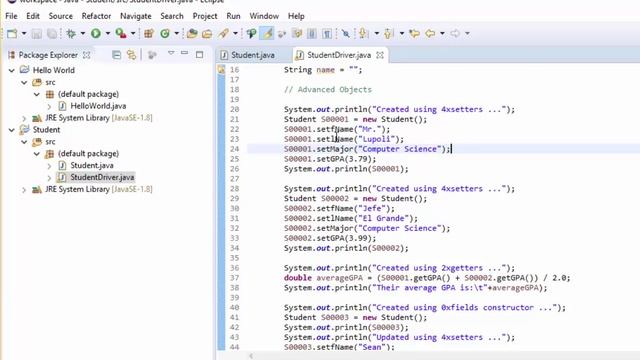640x360 pixels.
Task: Toggle Show Whitespace Characters pilcrow icon
Action: click(x=327, y=33)
